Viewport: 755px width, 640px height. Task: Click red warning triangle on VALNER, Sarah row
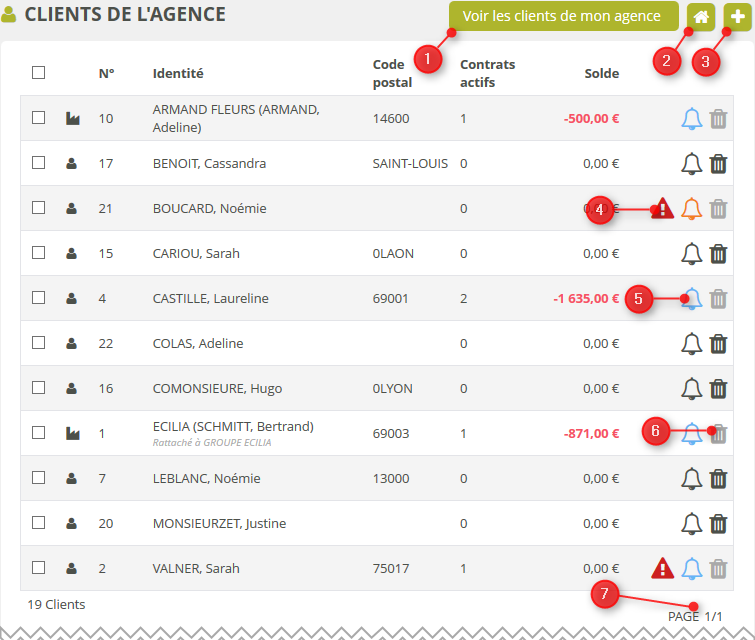pyautogui.click(x=662, y=569)
